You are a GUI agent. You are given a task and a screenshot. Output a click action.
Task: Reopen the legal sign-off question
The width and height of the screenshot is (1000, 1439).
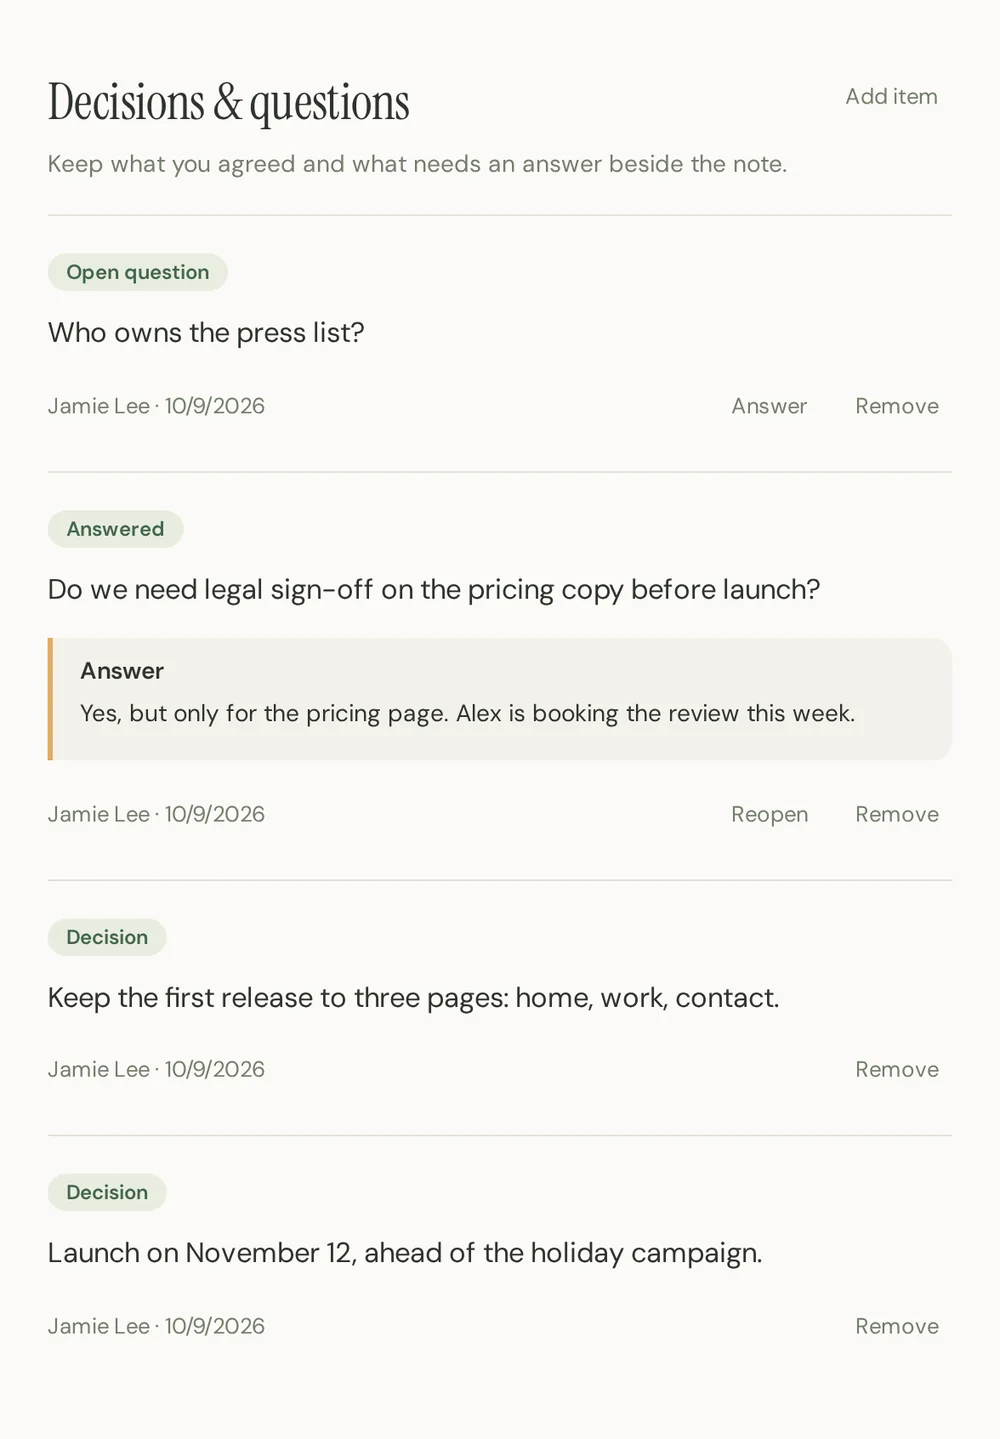click(x=769, y=814)
